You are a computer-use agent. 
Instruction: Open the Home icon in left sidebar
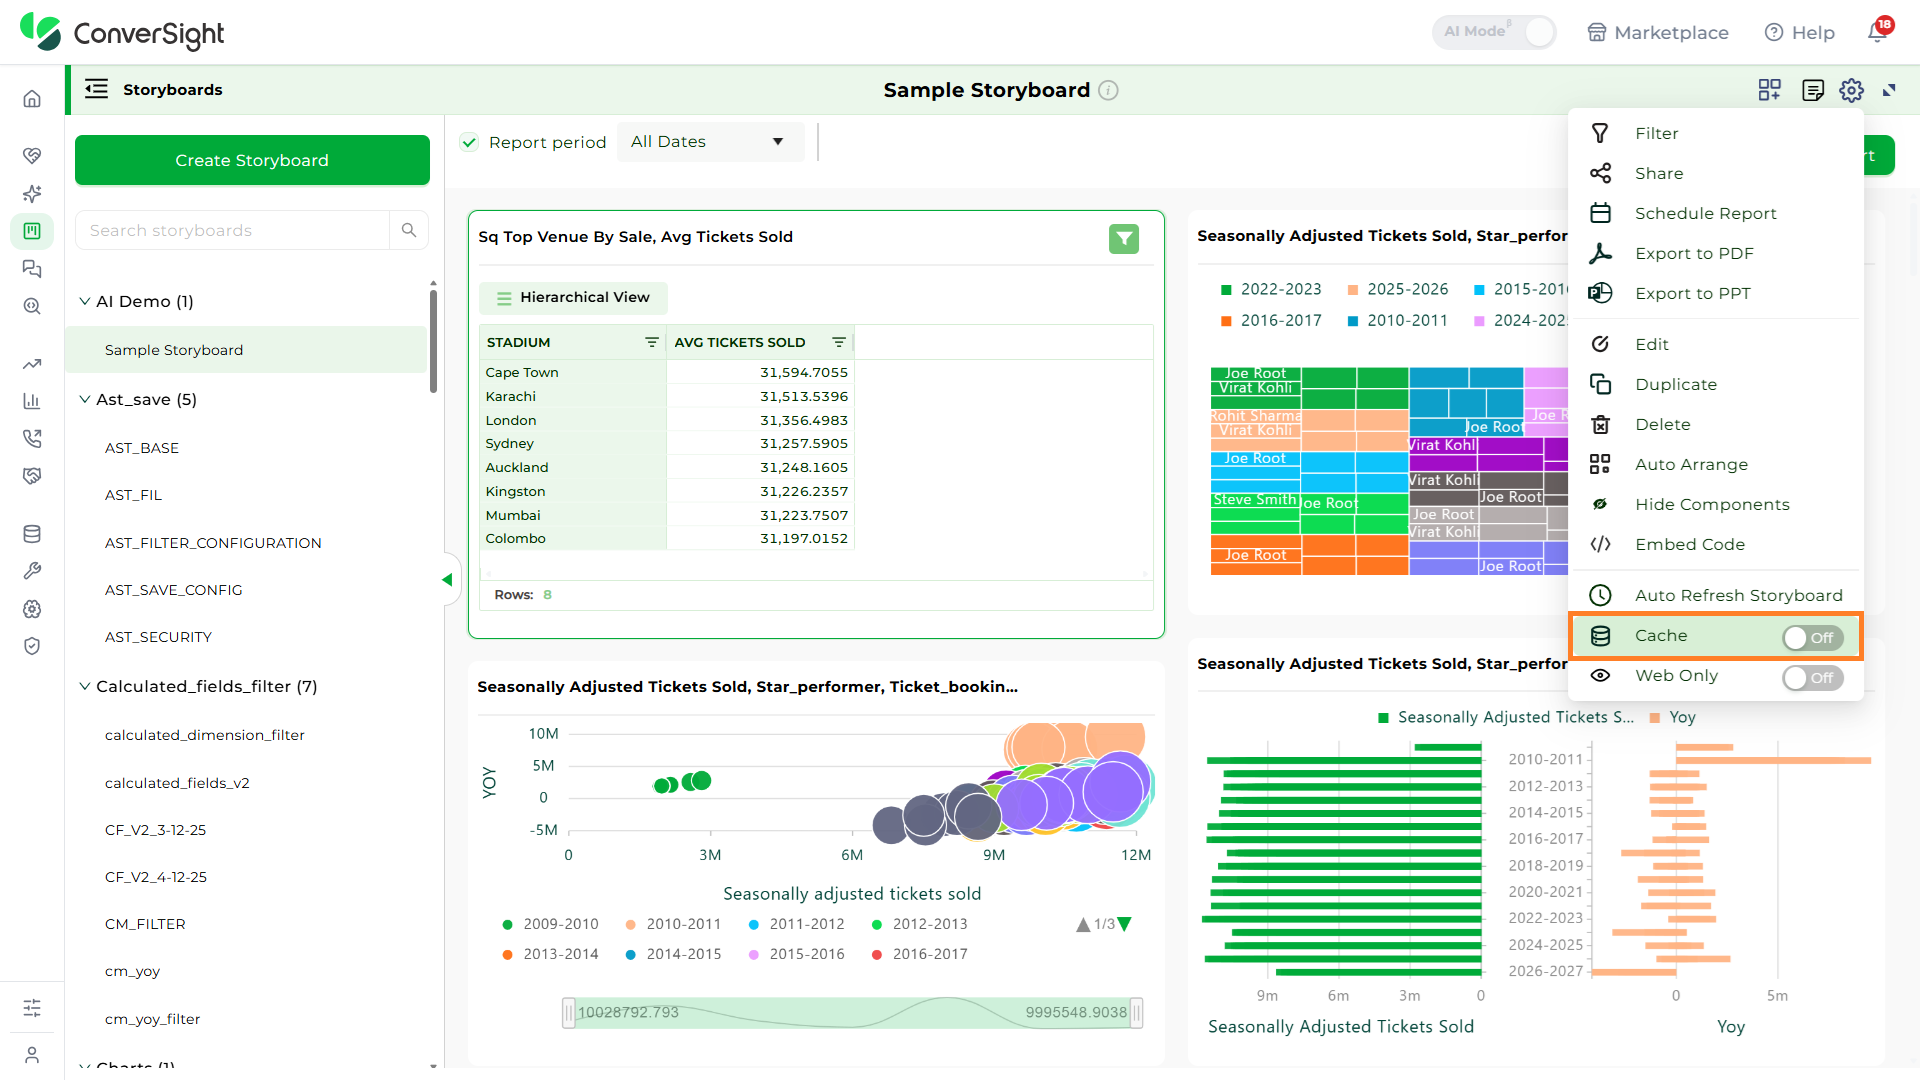(32, 98)
